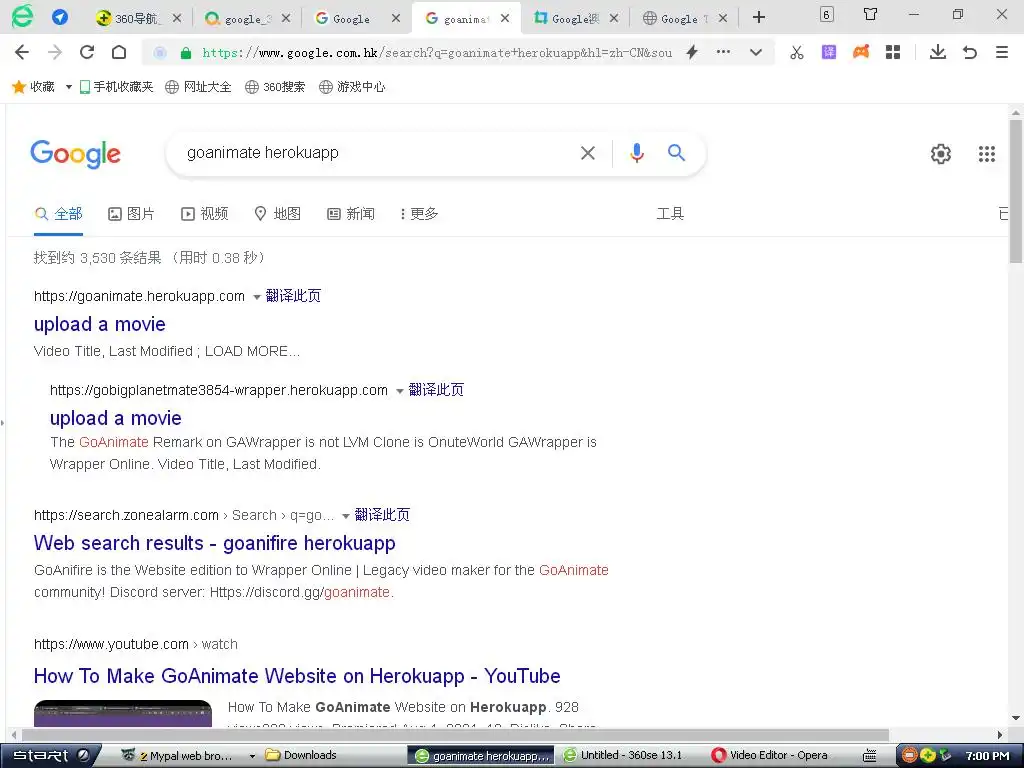Image resolution: width=1024 pixels, height=768 pixels.
Task: Switch to the 图片 images tab
Action: (x=131, y=214)
